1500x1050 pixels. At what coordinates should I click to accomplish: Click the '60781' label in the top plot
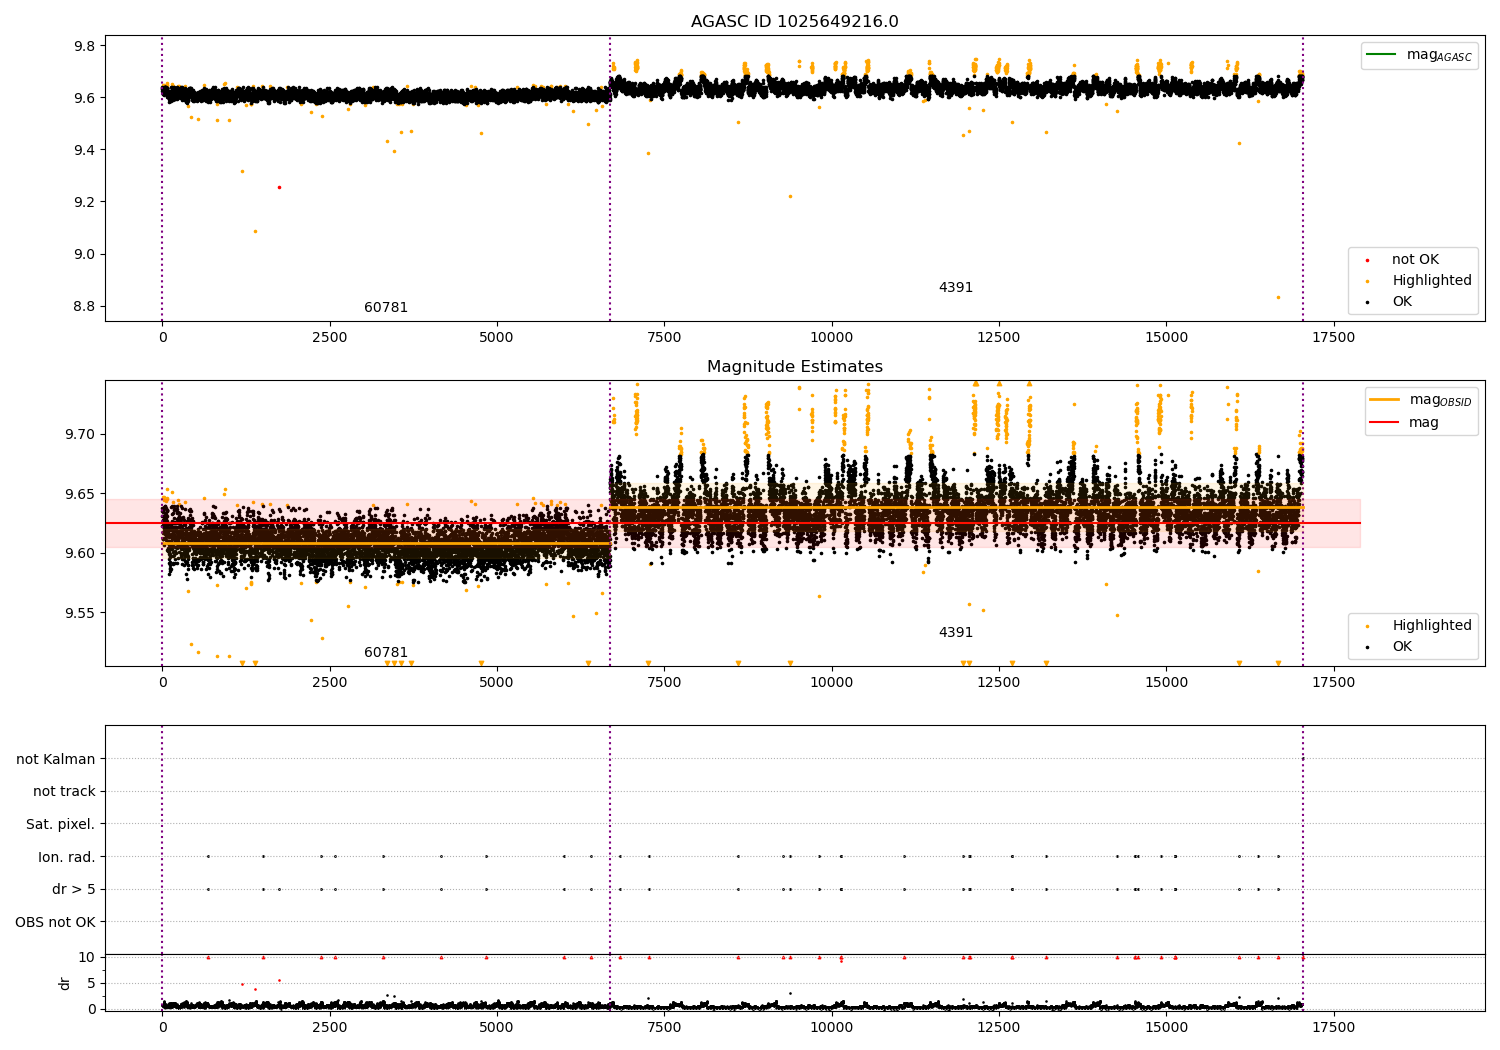click(x=386, y=308)
